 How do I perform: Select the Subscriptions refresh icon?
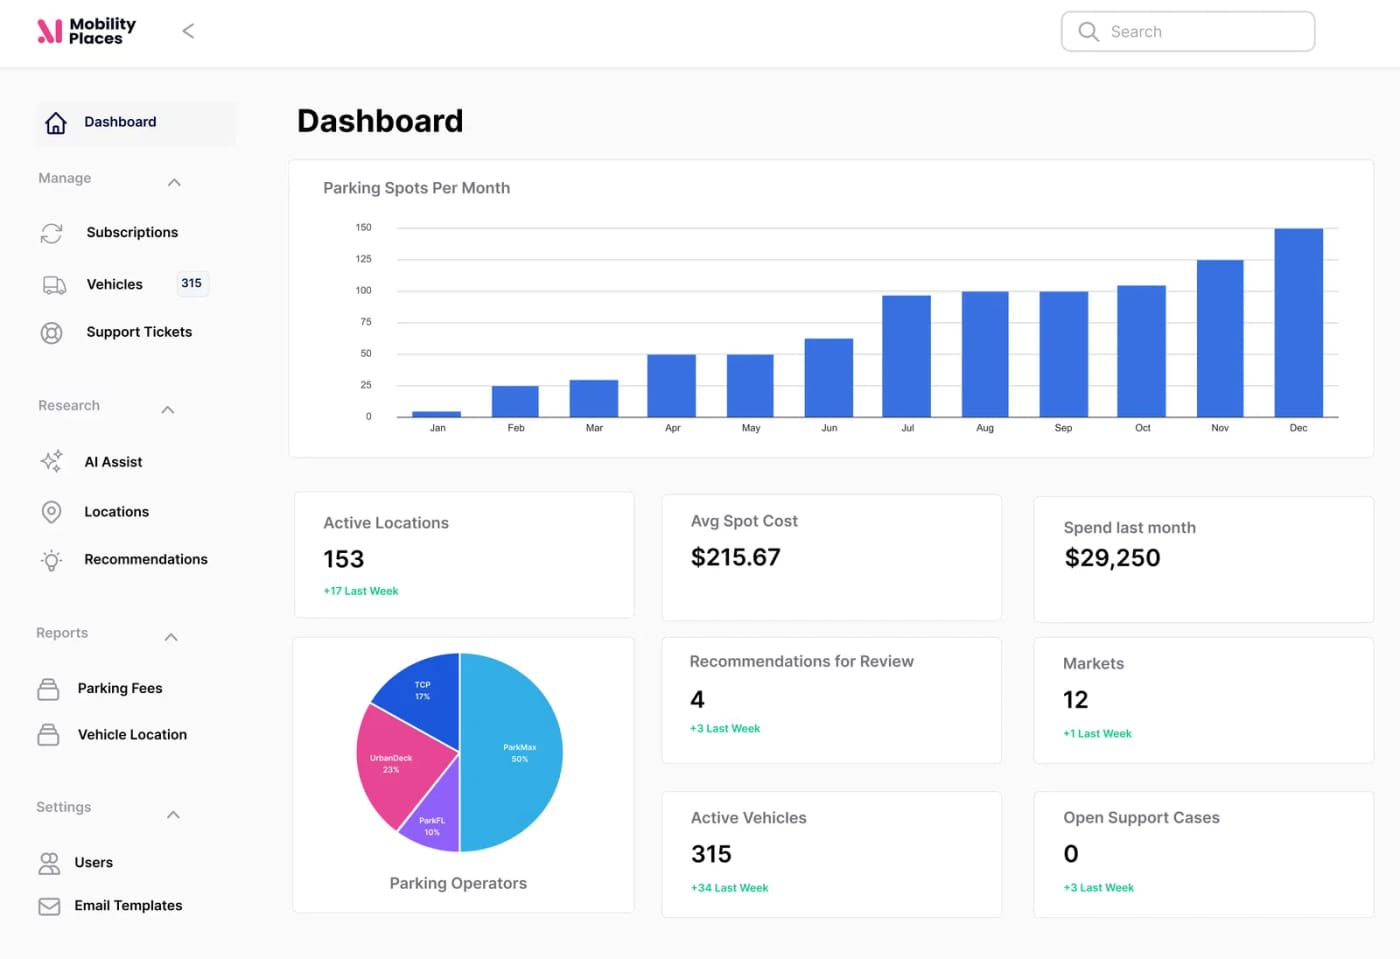click(x=51, y=232)
